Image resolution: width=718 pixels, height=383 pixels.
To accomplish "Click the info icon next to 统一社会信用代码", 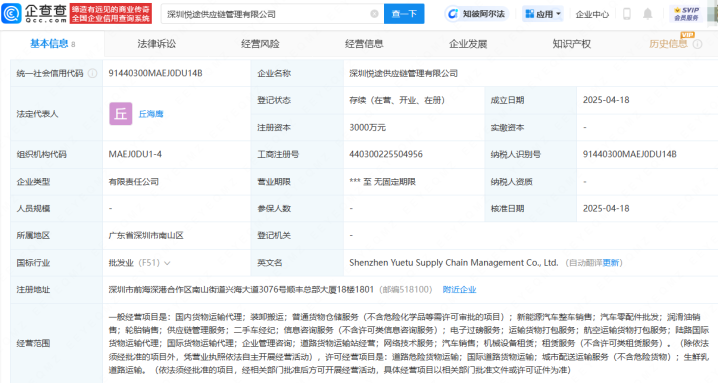I will coord(92,73).
